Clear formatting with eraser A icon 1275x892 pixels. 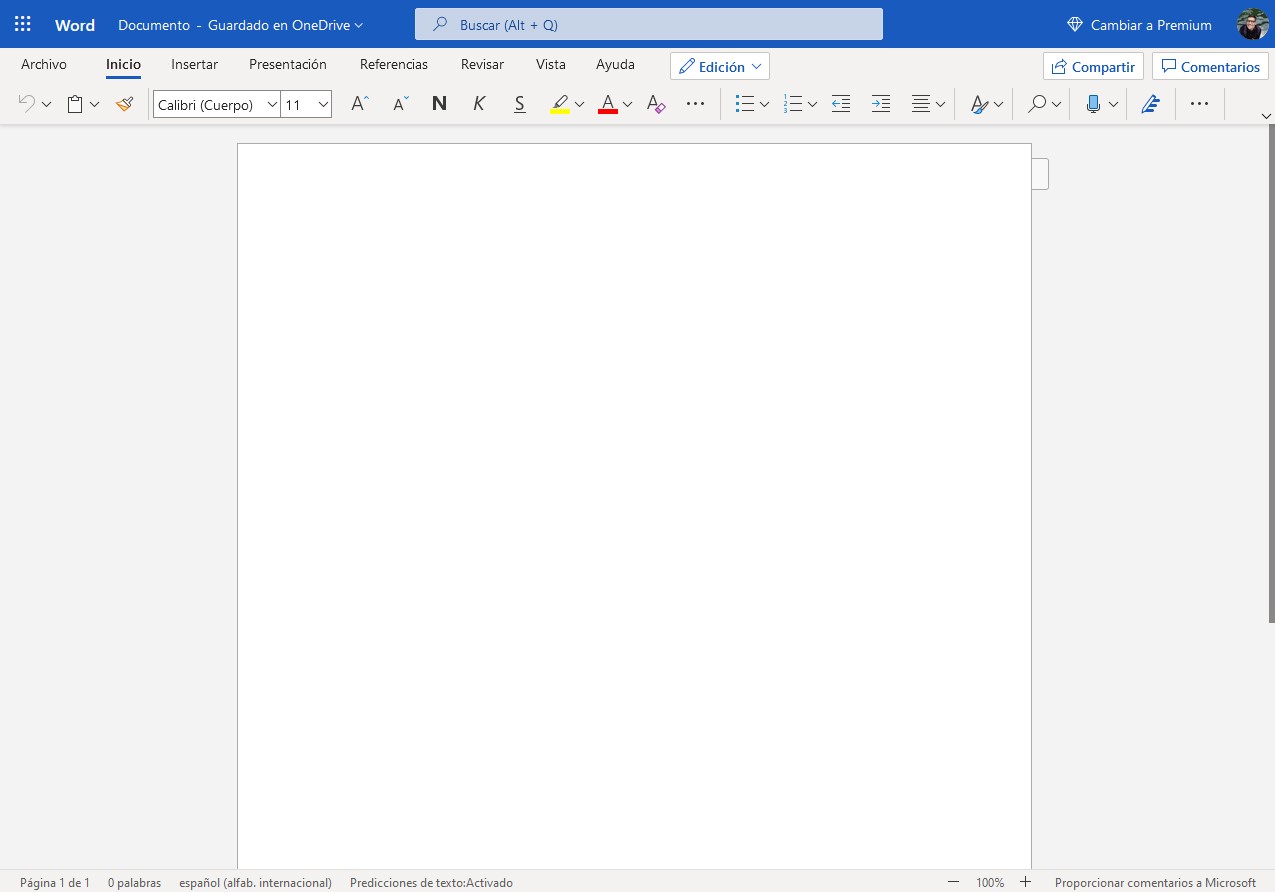(x=656, y=104)
